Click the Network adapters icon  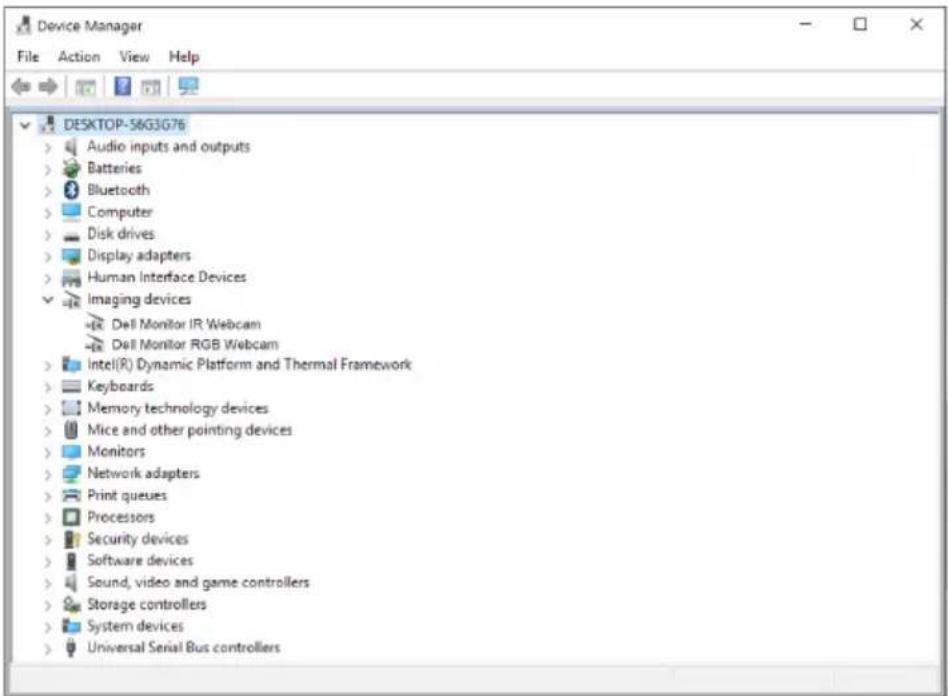tap(71, 473)
